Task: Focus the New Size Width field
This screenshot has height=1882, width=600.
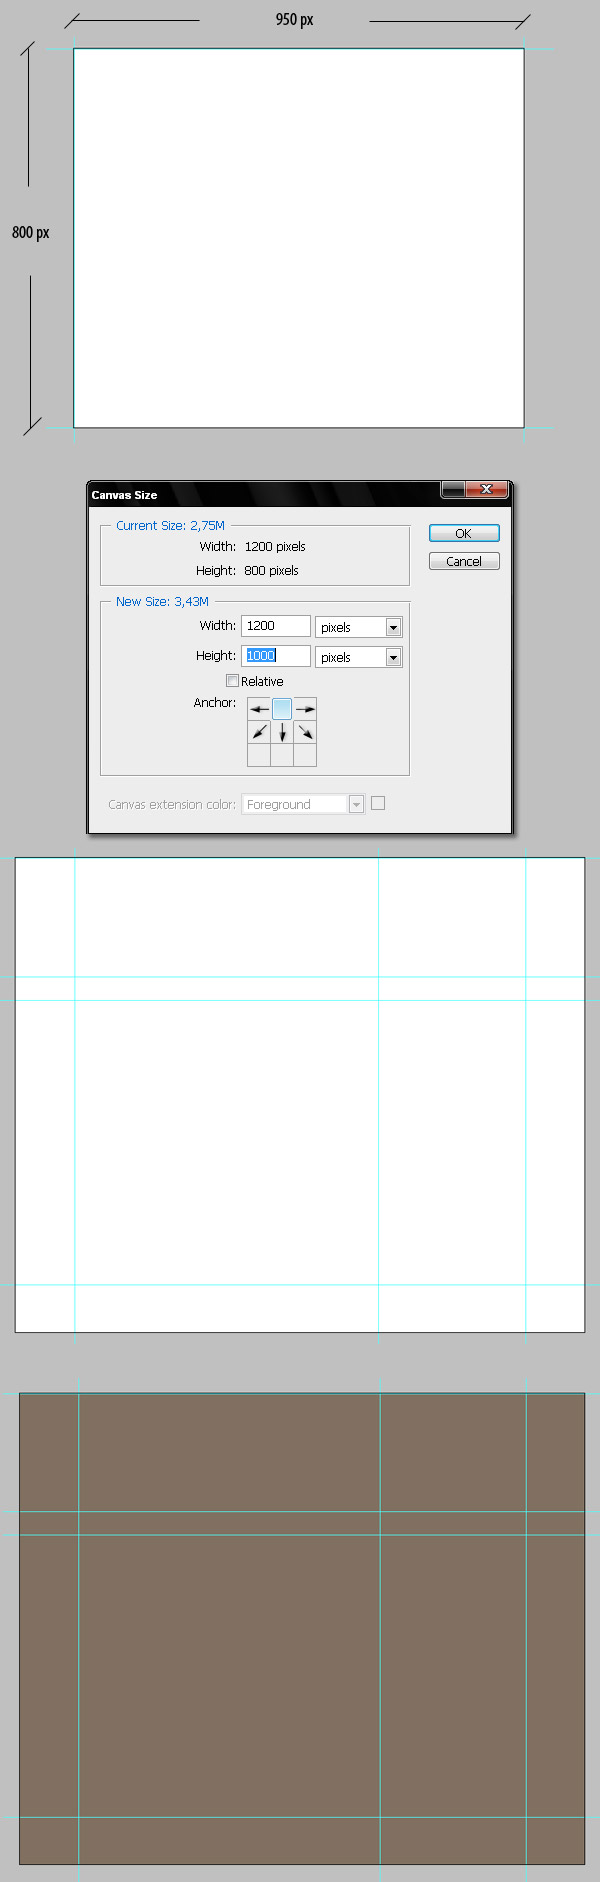Action: click(x=276, y=626)
